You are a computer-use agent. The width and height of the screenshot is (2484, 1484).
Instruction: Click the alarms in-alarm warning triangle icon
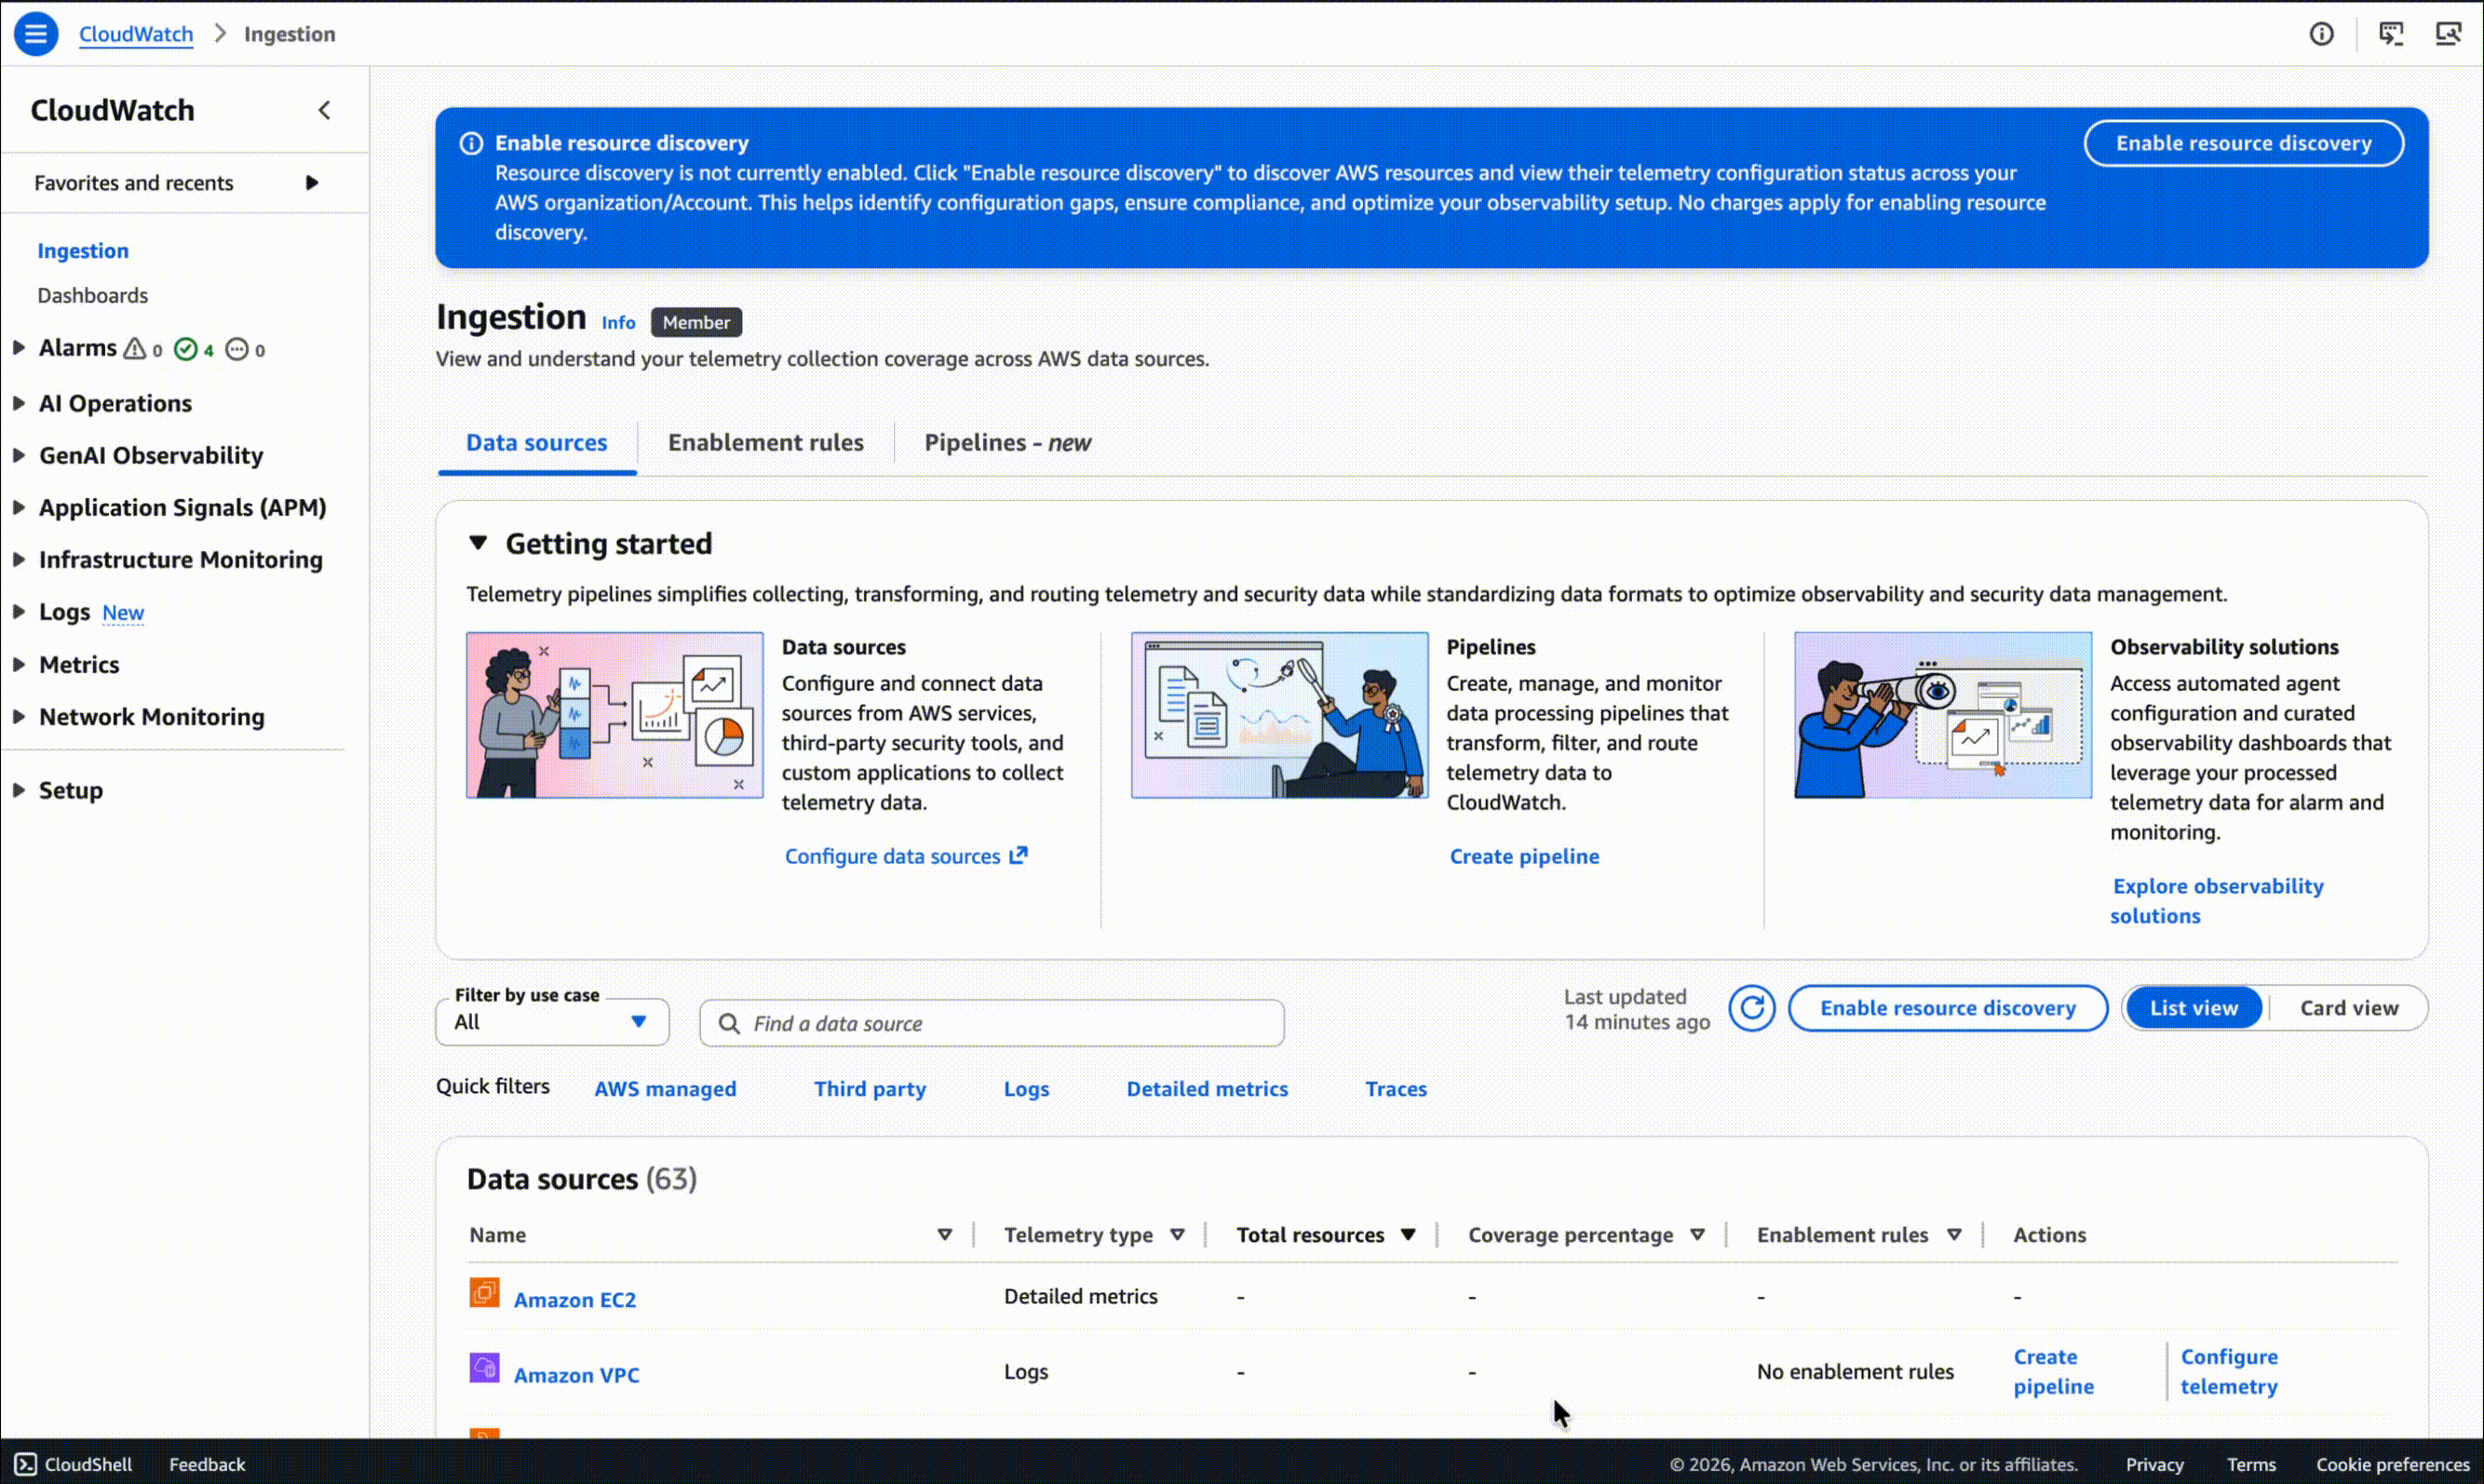pos(134,348)
